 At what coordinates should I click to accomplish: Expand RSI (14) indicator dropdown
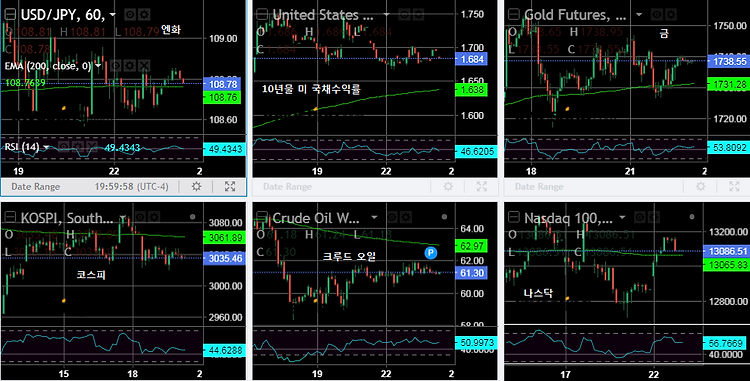tap(46, 147)
